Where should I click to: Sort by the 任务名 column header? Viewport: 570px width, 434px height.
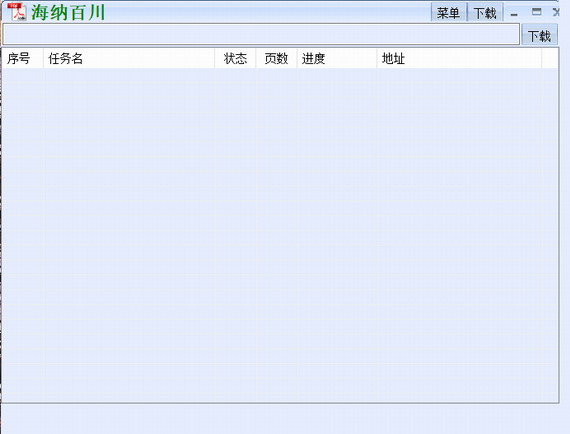click(129, 58)
